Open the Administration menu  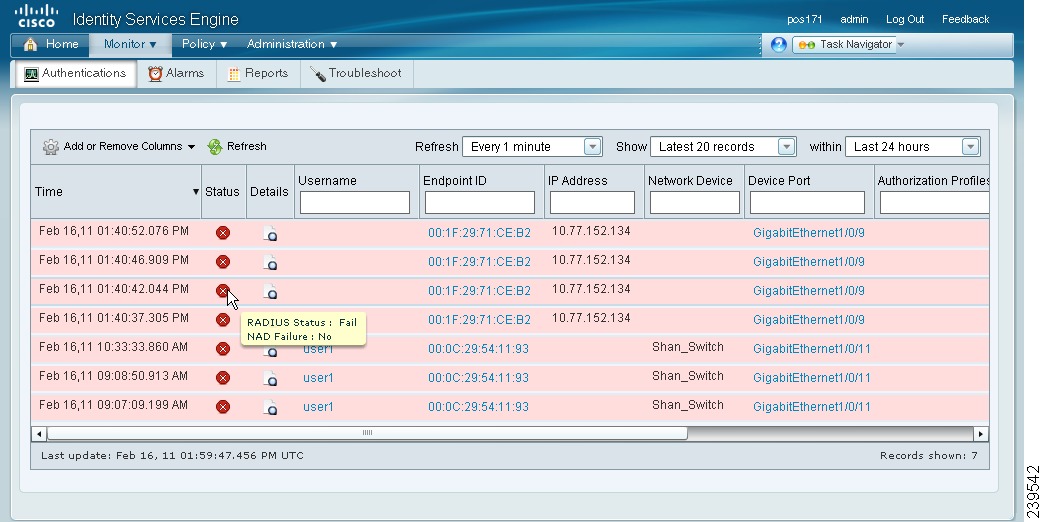[x=292, y=44]
